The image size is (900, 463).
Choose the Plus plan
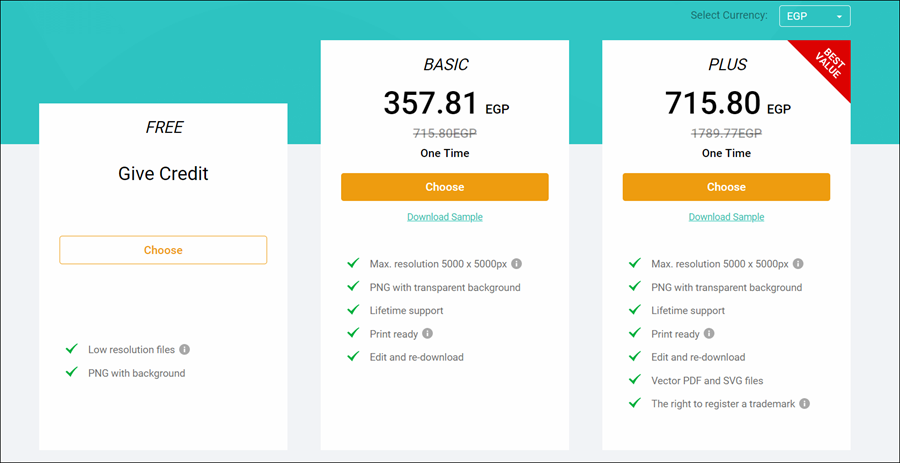tap(726, 187)
